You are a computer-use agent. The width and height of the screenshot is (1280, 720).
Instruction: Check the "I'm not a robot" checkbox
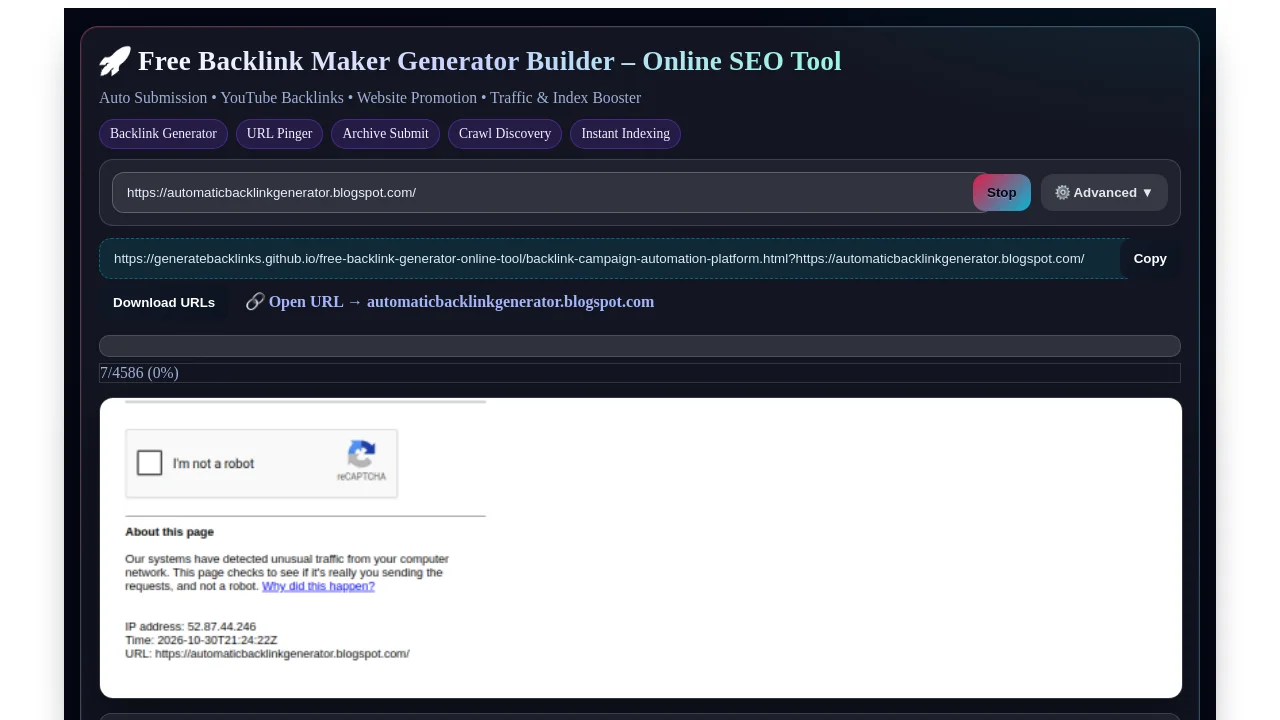pyautogui.click(x=150, y=463)
